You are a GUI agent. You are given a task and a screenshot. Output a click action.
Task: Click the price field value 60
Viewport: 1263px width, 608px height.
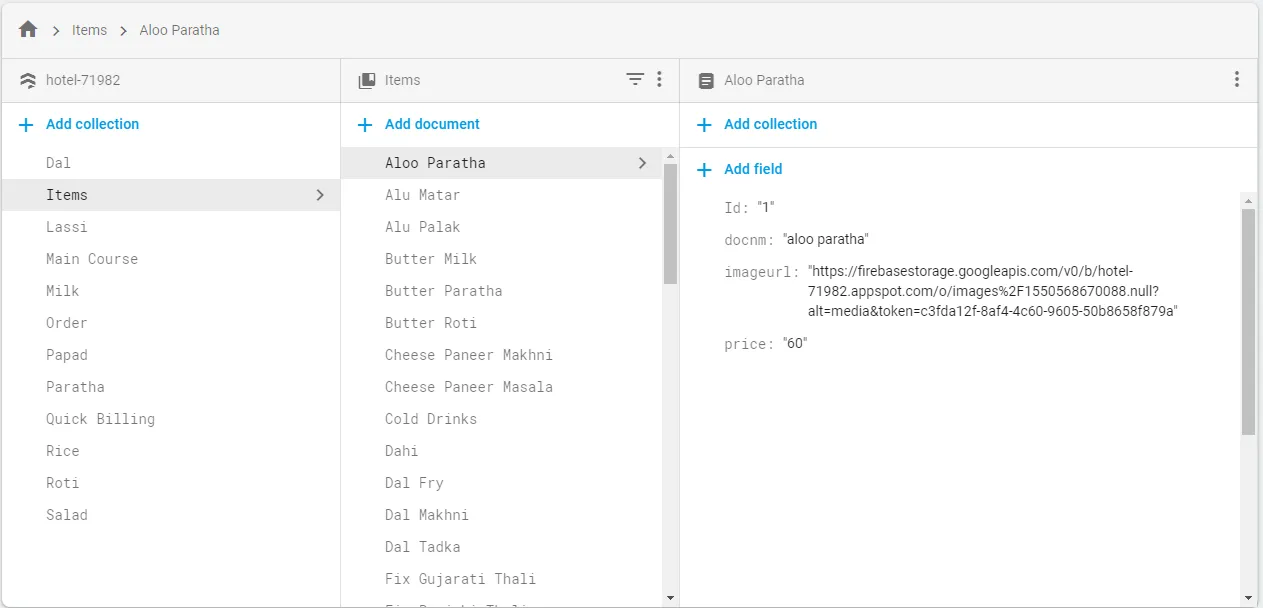pyautogui.click(x=796, y=344)
